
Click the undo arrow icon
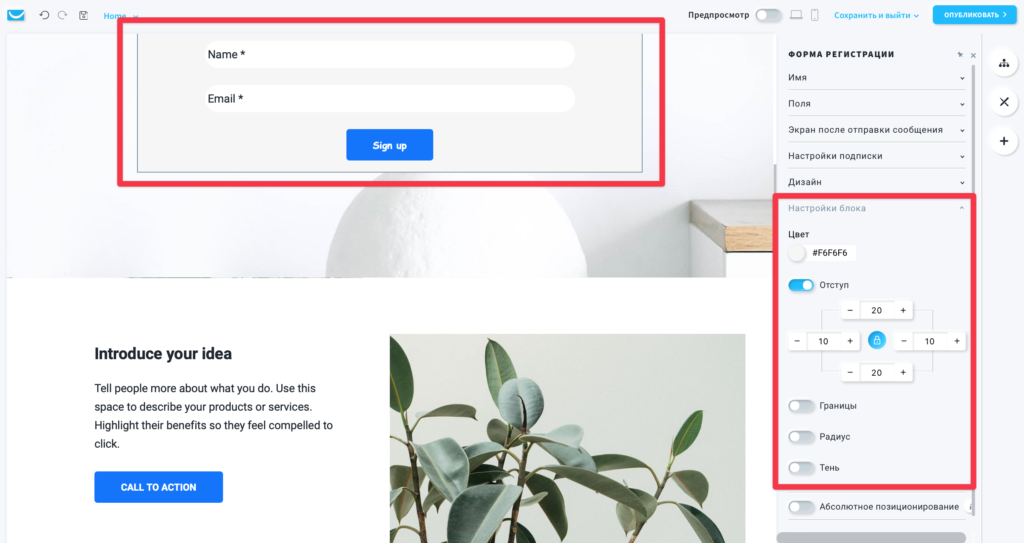(x=44, y=14)
